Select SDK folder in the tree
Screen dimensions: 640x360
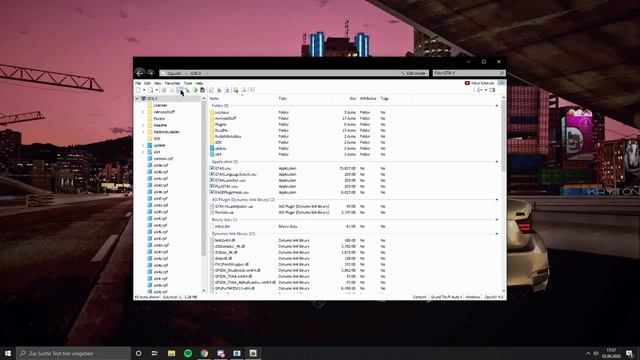[x=157, y=138]
